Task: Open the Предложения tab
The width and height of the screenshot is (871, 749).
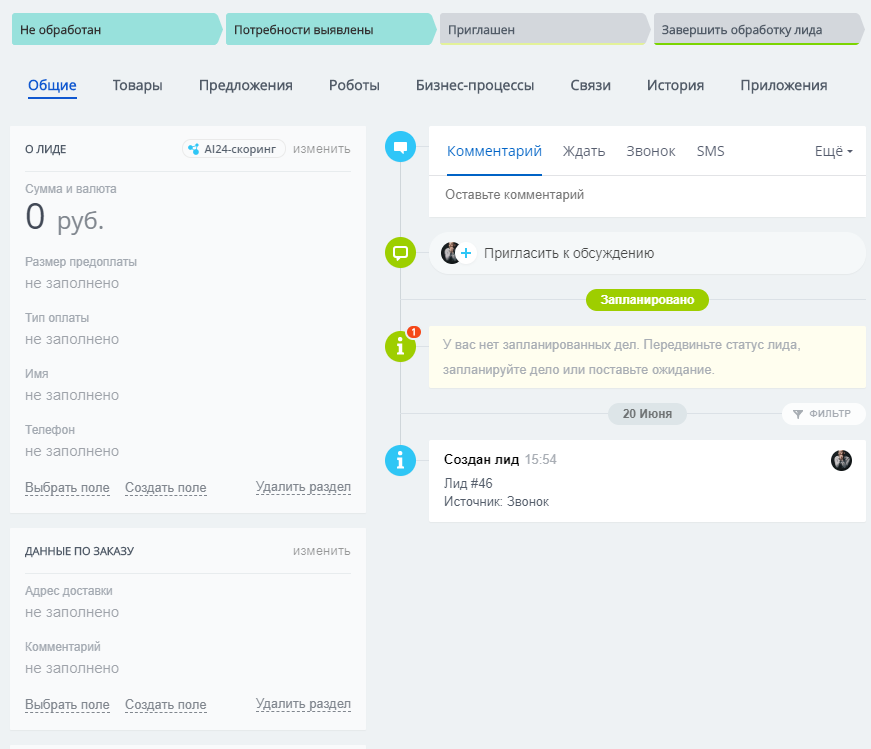Action: (246, 86)
